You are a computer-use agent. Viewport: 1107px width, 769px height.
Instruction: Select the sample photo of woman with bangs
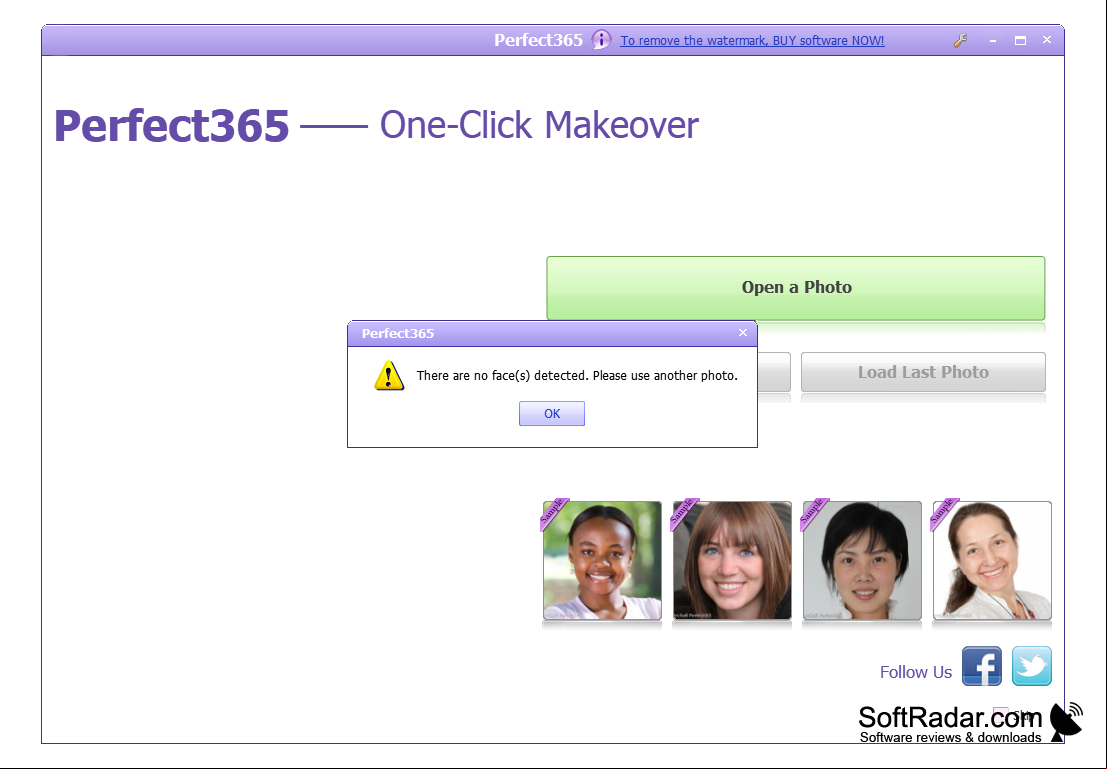(x=731, y=560)
